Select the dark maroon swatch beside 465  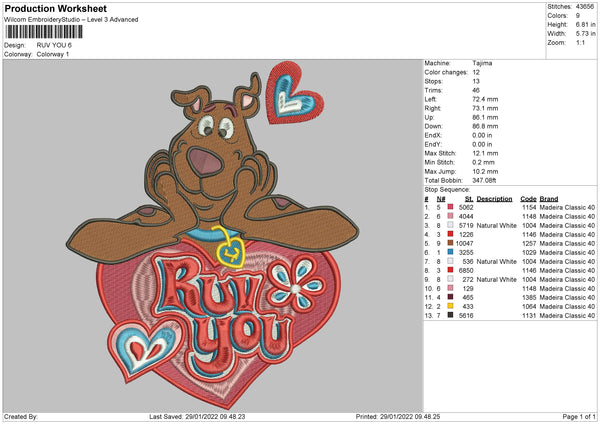click(450, 297)
